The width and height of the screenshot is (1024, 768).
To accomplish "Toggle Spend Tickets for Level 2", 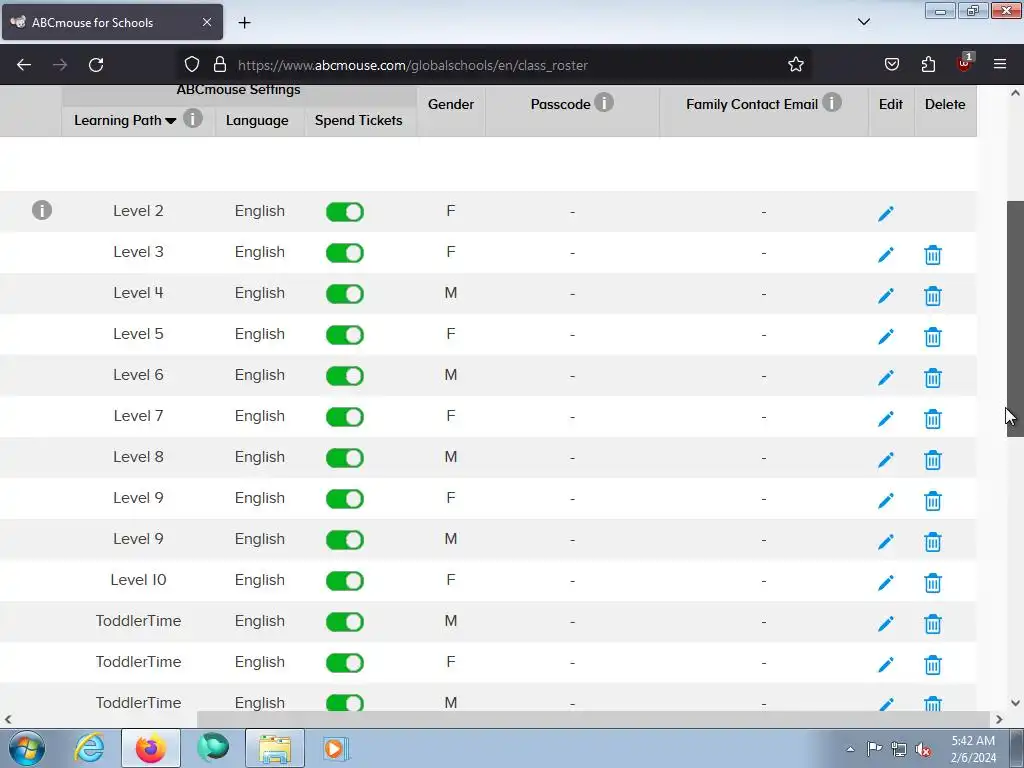I will click(x=345, y=212).
